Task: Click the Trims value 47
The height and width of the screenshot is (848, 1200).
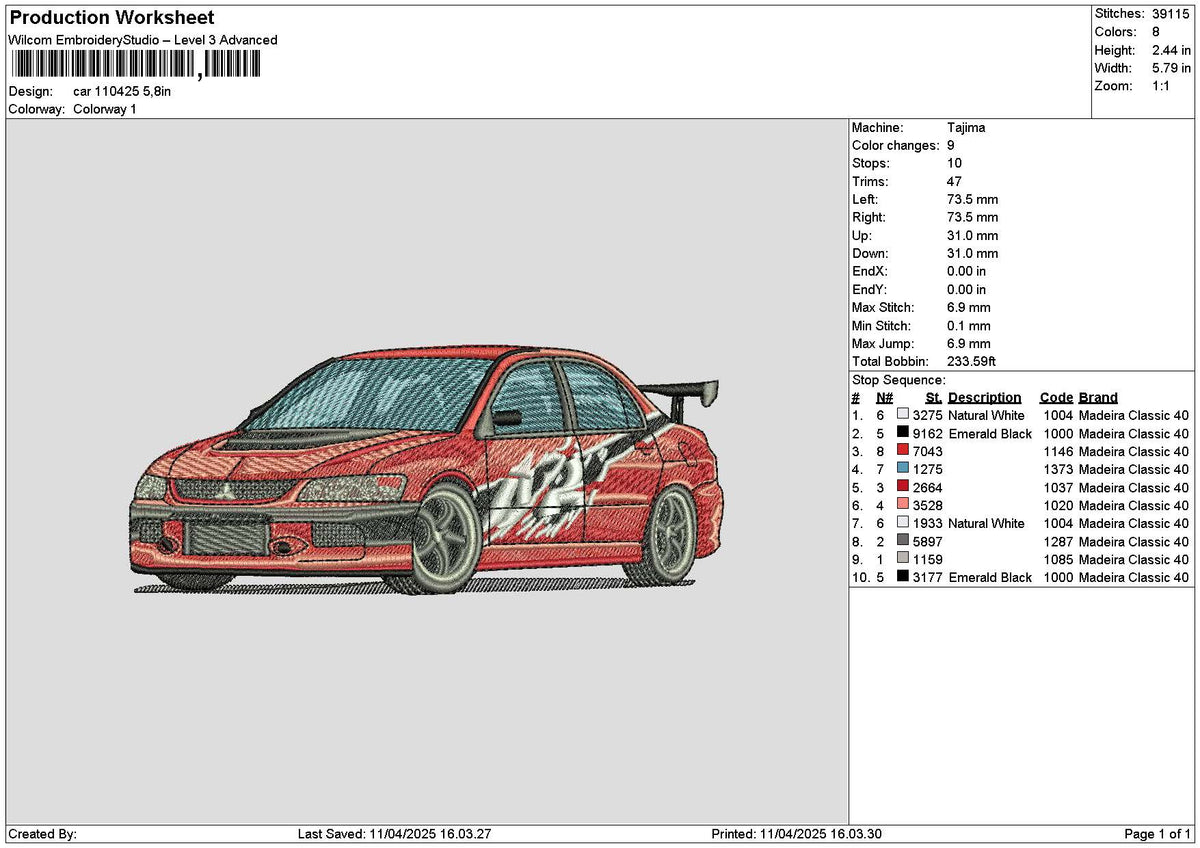Action: click(x=954, y=182)
